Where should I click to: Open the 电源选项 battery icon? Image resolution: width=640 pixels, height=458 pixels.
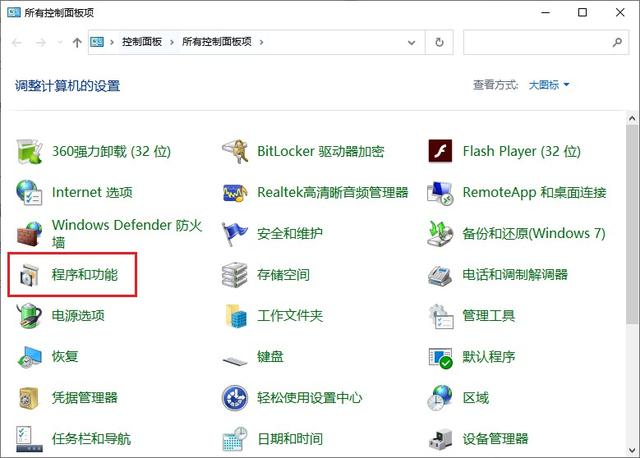click(29, 316)
